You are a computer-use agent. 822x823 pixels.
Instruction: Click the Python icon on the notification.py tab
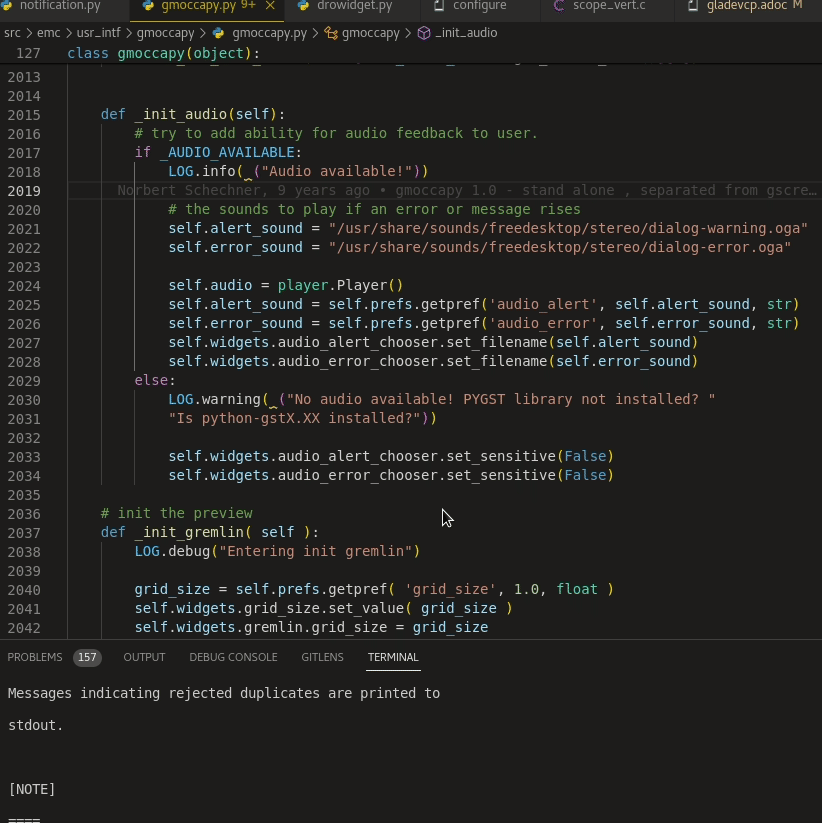coord(8,6)
